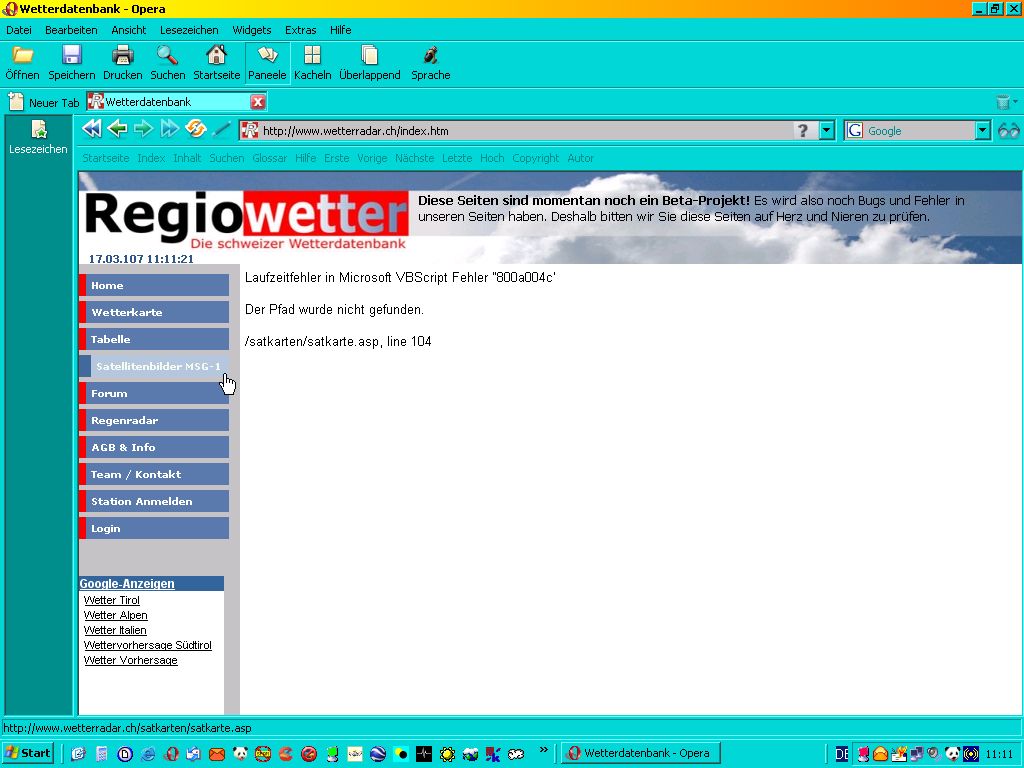This screenshot has width=1024, height=768.
Task: Open the Ansicht menu
Action: 129,30
